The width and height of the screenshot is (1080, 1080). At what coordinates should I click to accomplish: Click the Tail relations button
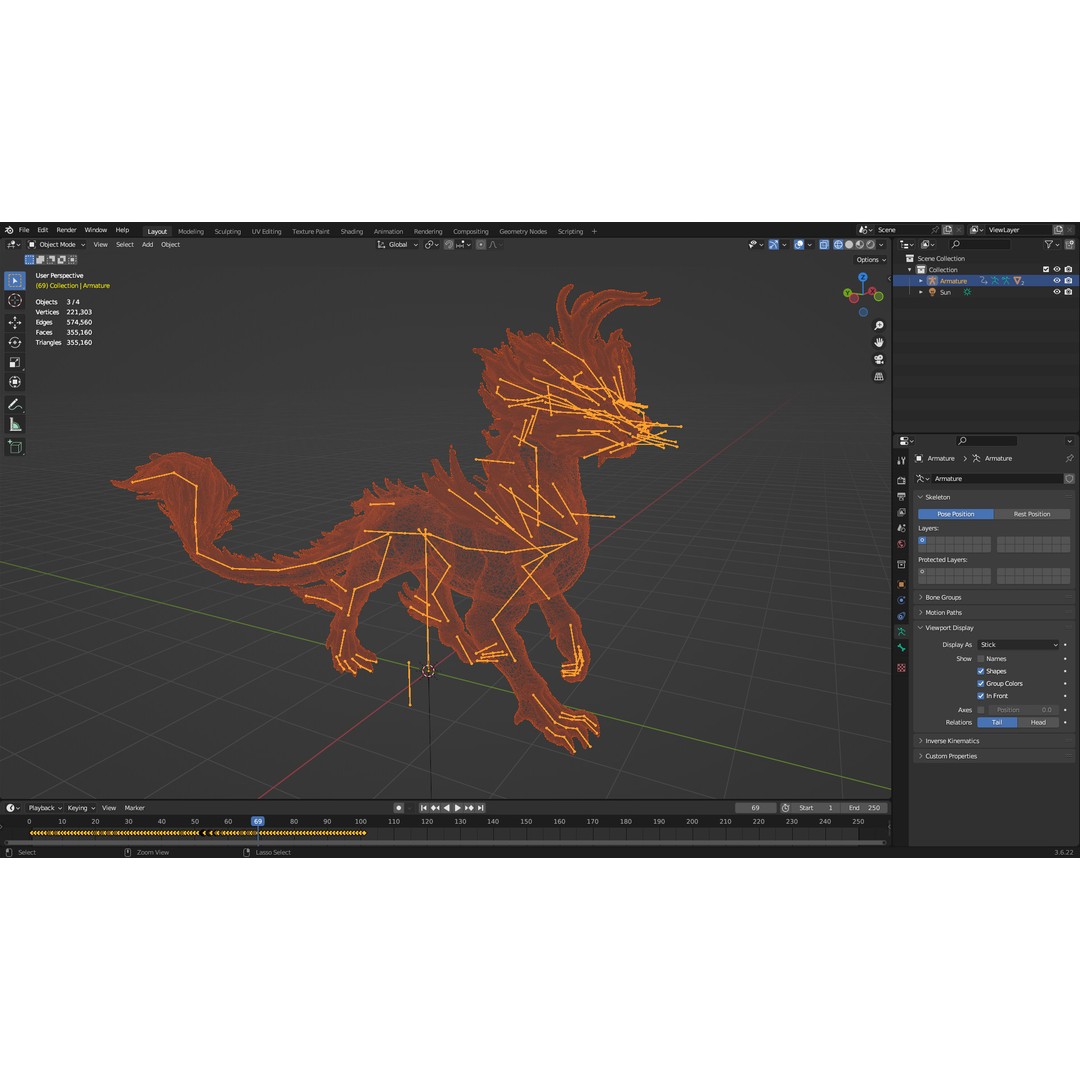coord(997,723)
